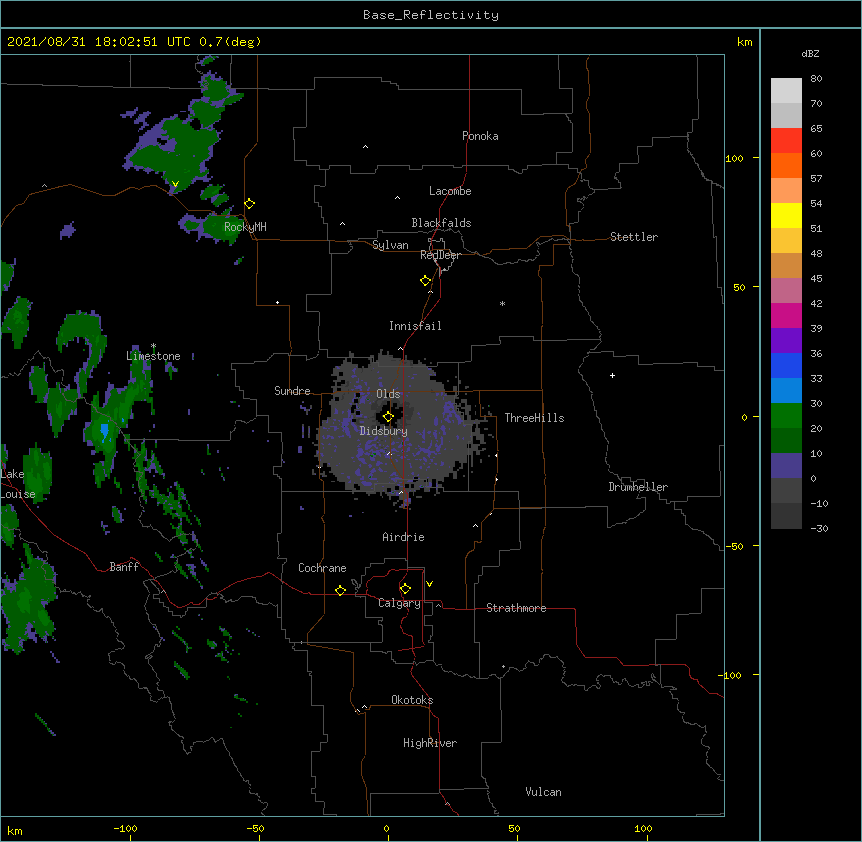The image size is (862, 842).
Task: Select the Stettler label
Action: click(634, 237)
